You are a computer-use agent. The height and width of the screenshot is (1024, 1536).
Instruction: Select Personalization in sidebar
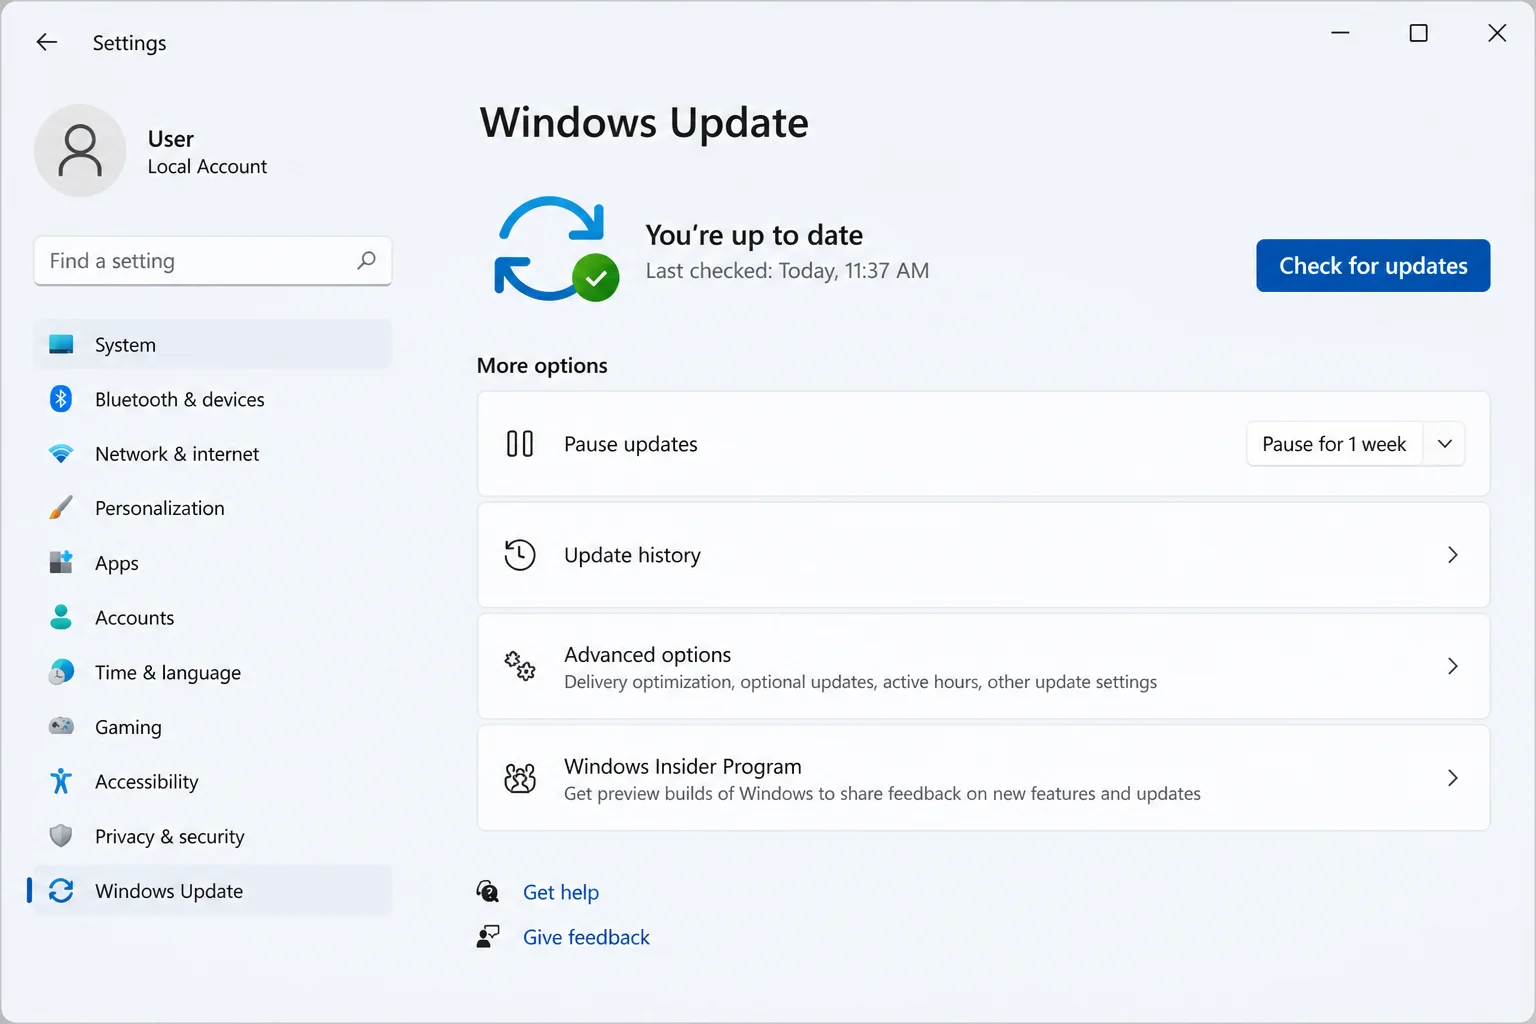tap(213, 508)
